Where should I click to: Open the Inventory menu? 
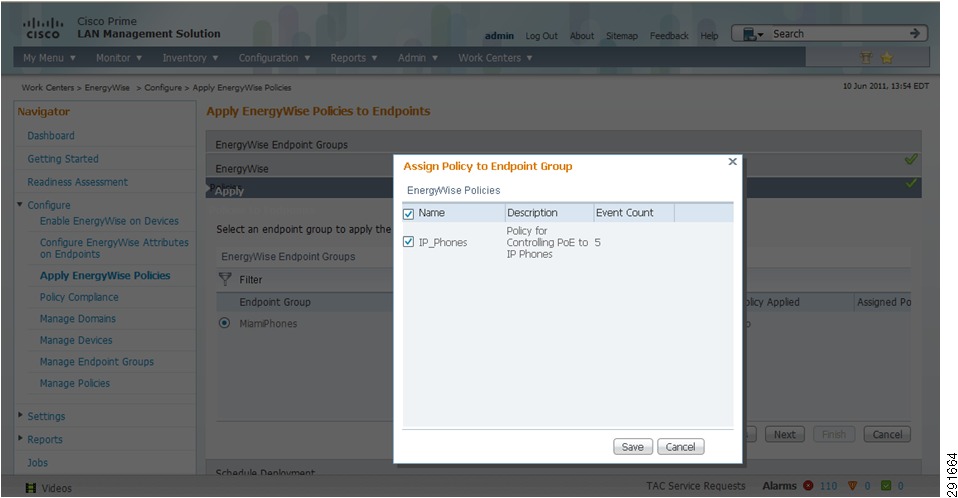pyautogui.click(x=190, y=57)
